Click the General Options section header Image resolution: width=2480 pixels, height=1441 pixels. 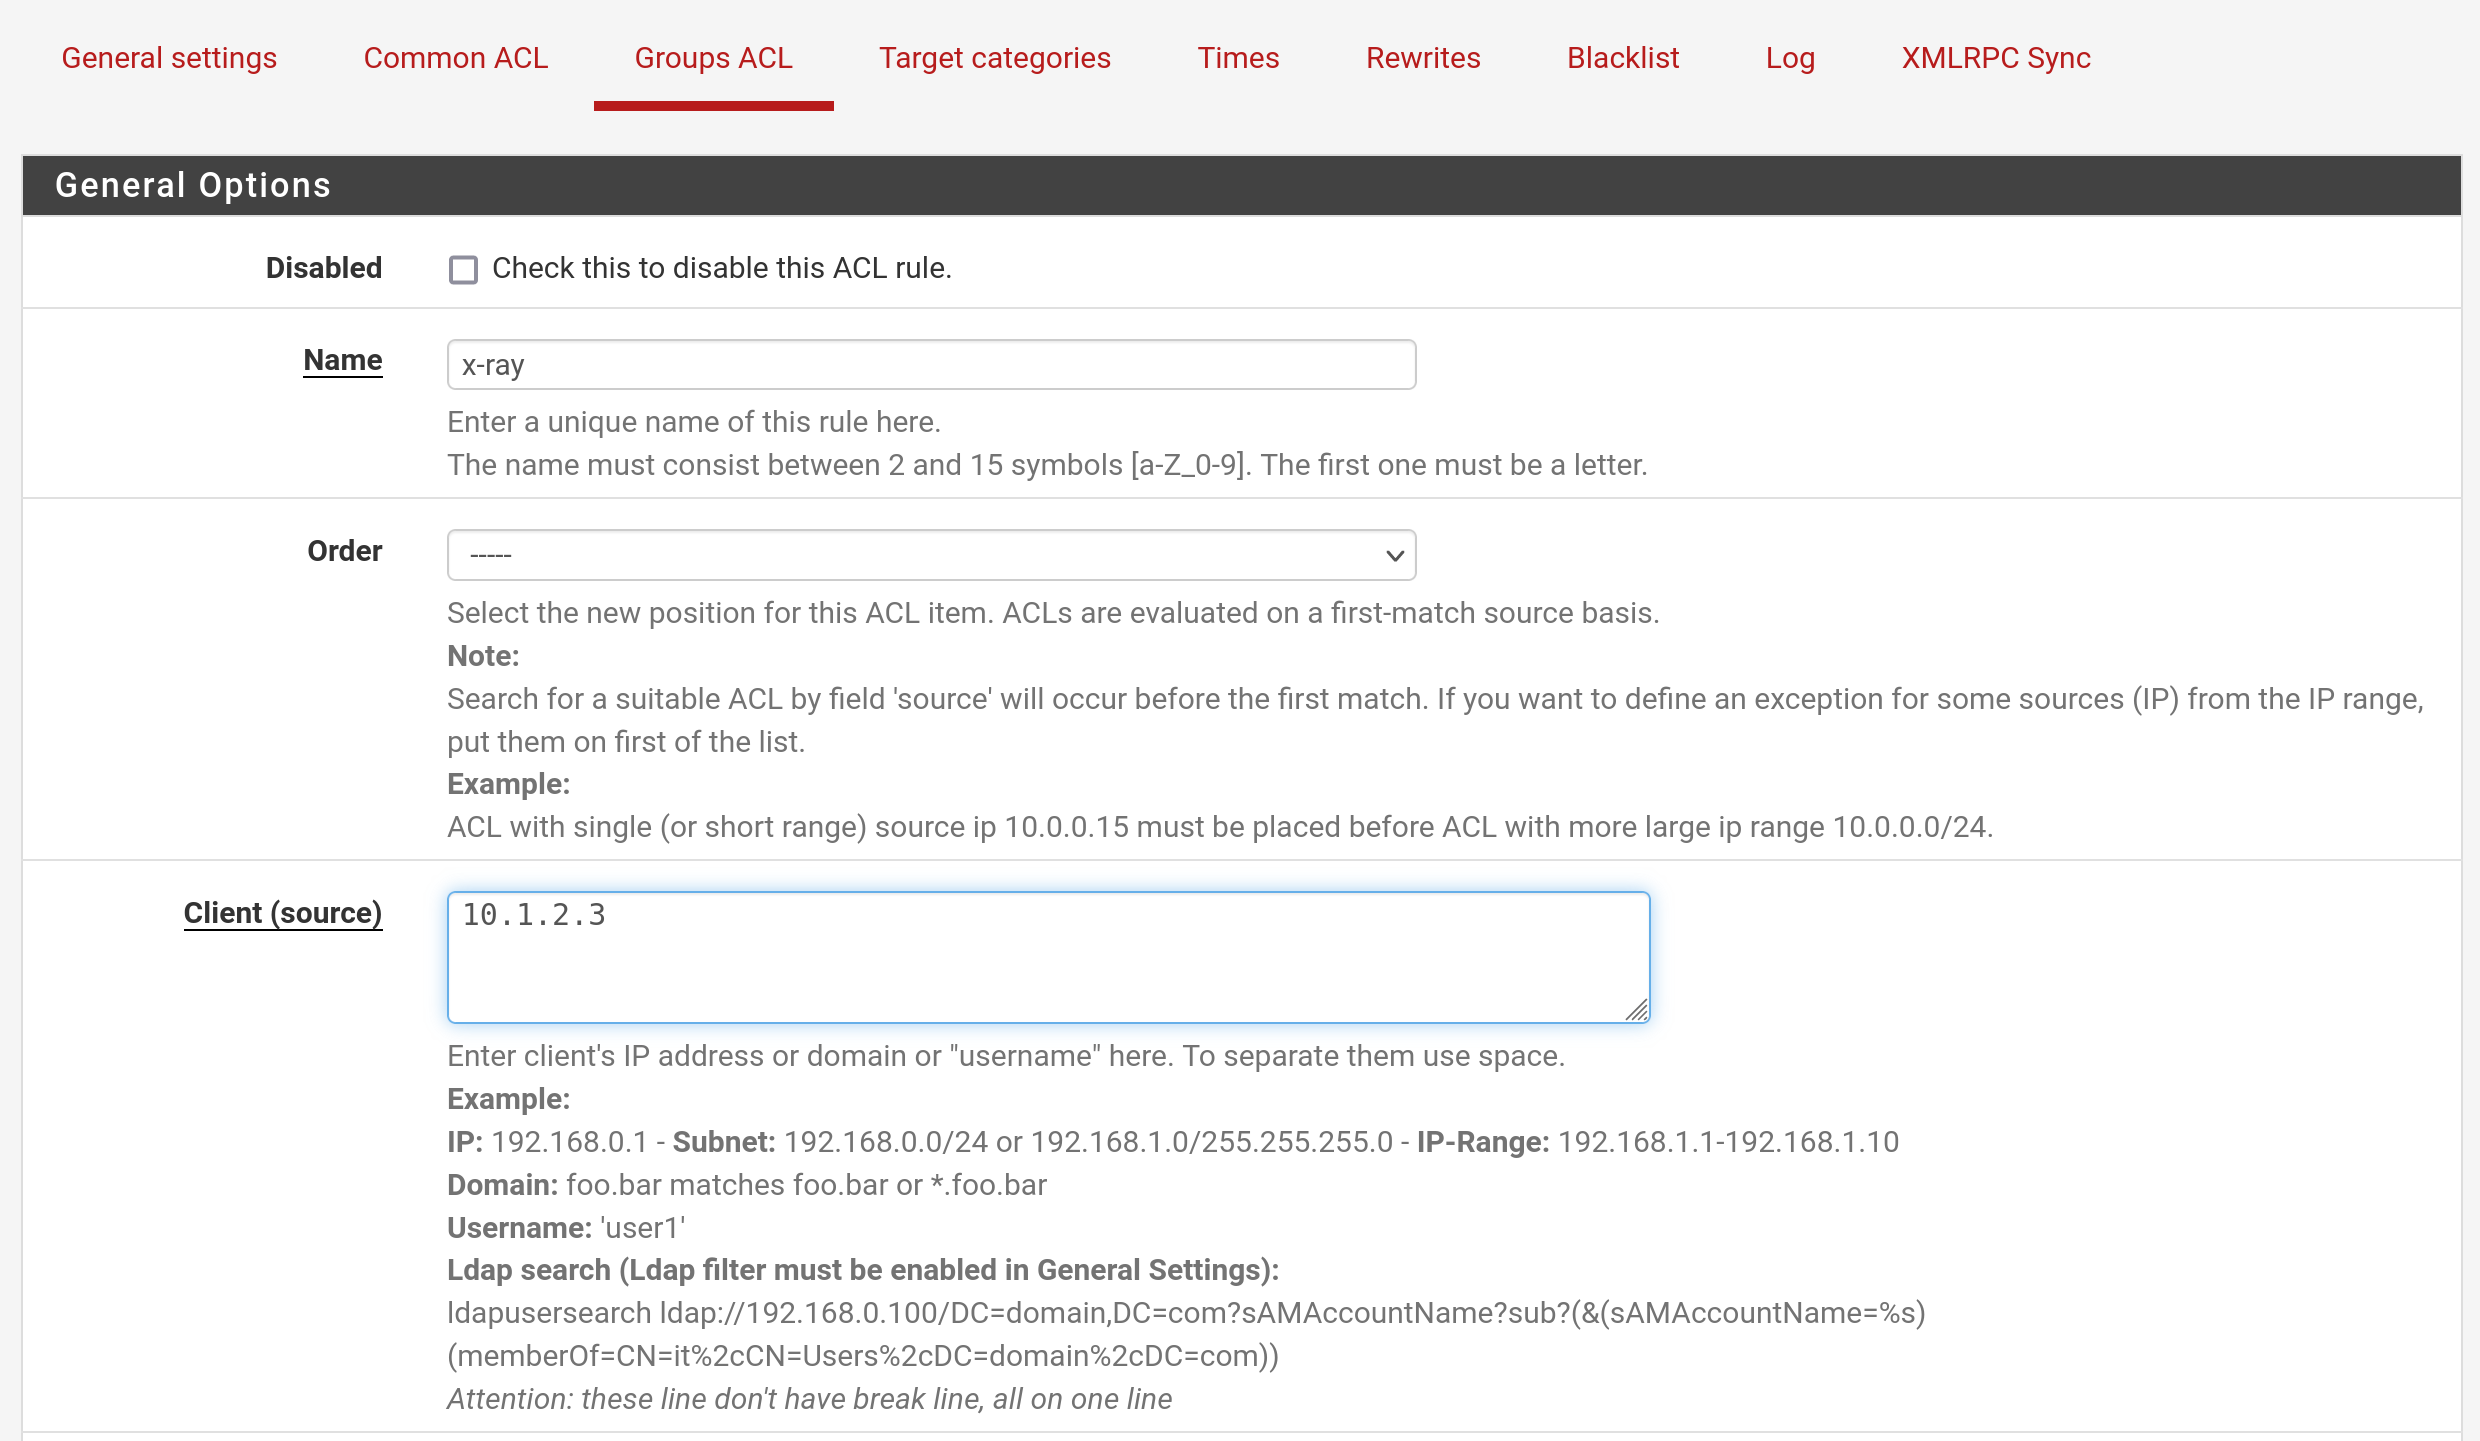[x=1241, y=185]
